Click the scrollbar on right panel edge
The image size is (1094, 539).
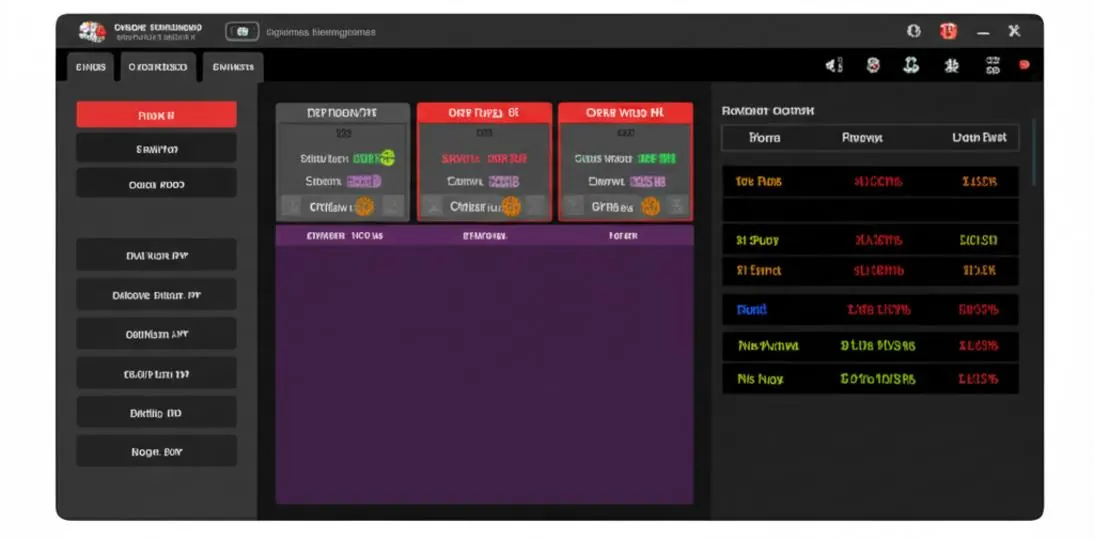[1034, 152]
